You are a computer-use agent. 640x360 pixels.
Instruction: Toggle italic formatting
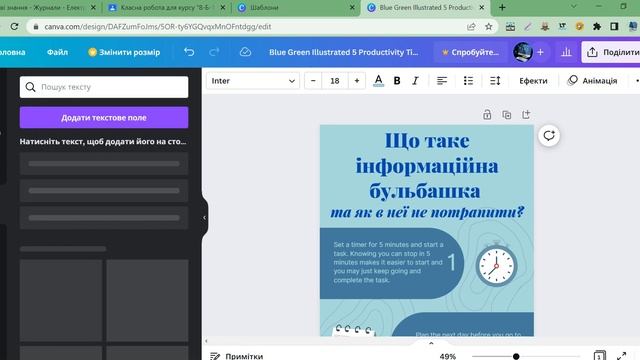[x=415, y=81]
